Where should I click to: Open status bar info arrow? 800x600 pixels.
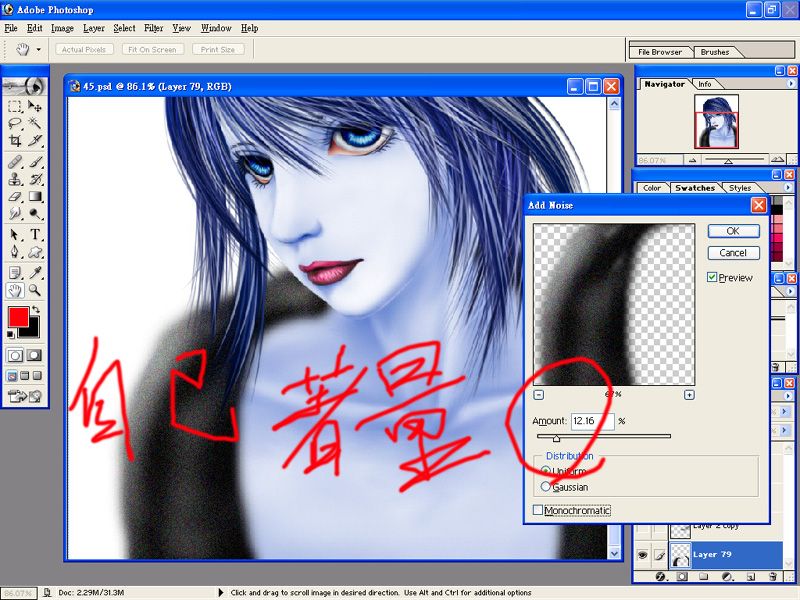[220, 592]
